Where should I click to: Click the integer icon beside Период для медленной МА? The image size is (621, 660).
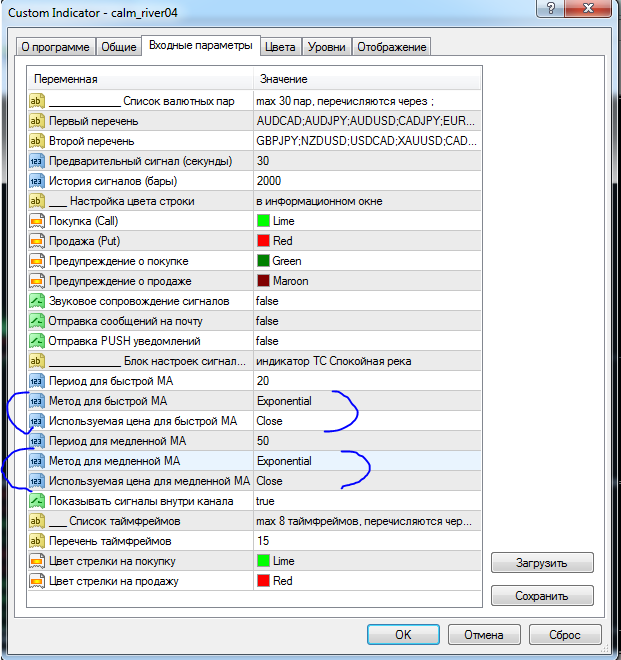click(37, 441)
